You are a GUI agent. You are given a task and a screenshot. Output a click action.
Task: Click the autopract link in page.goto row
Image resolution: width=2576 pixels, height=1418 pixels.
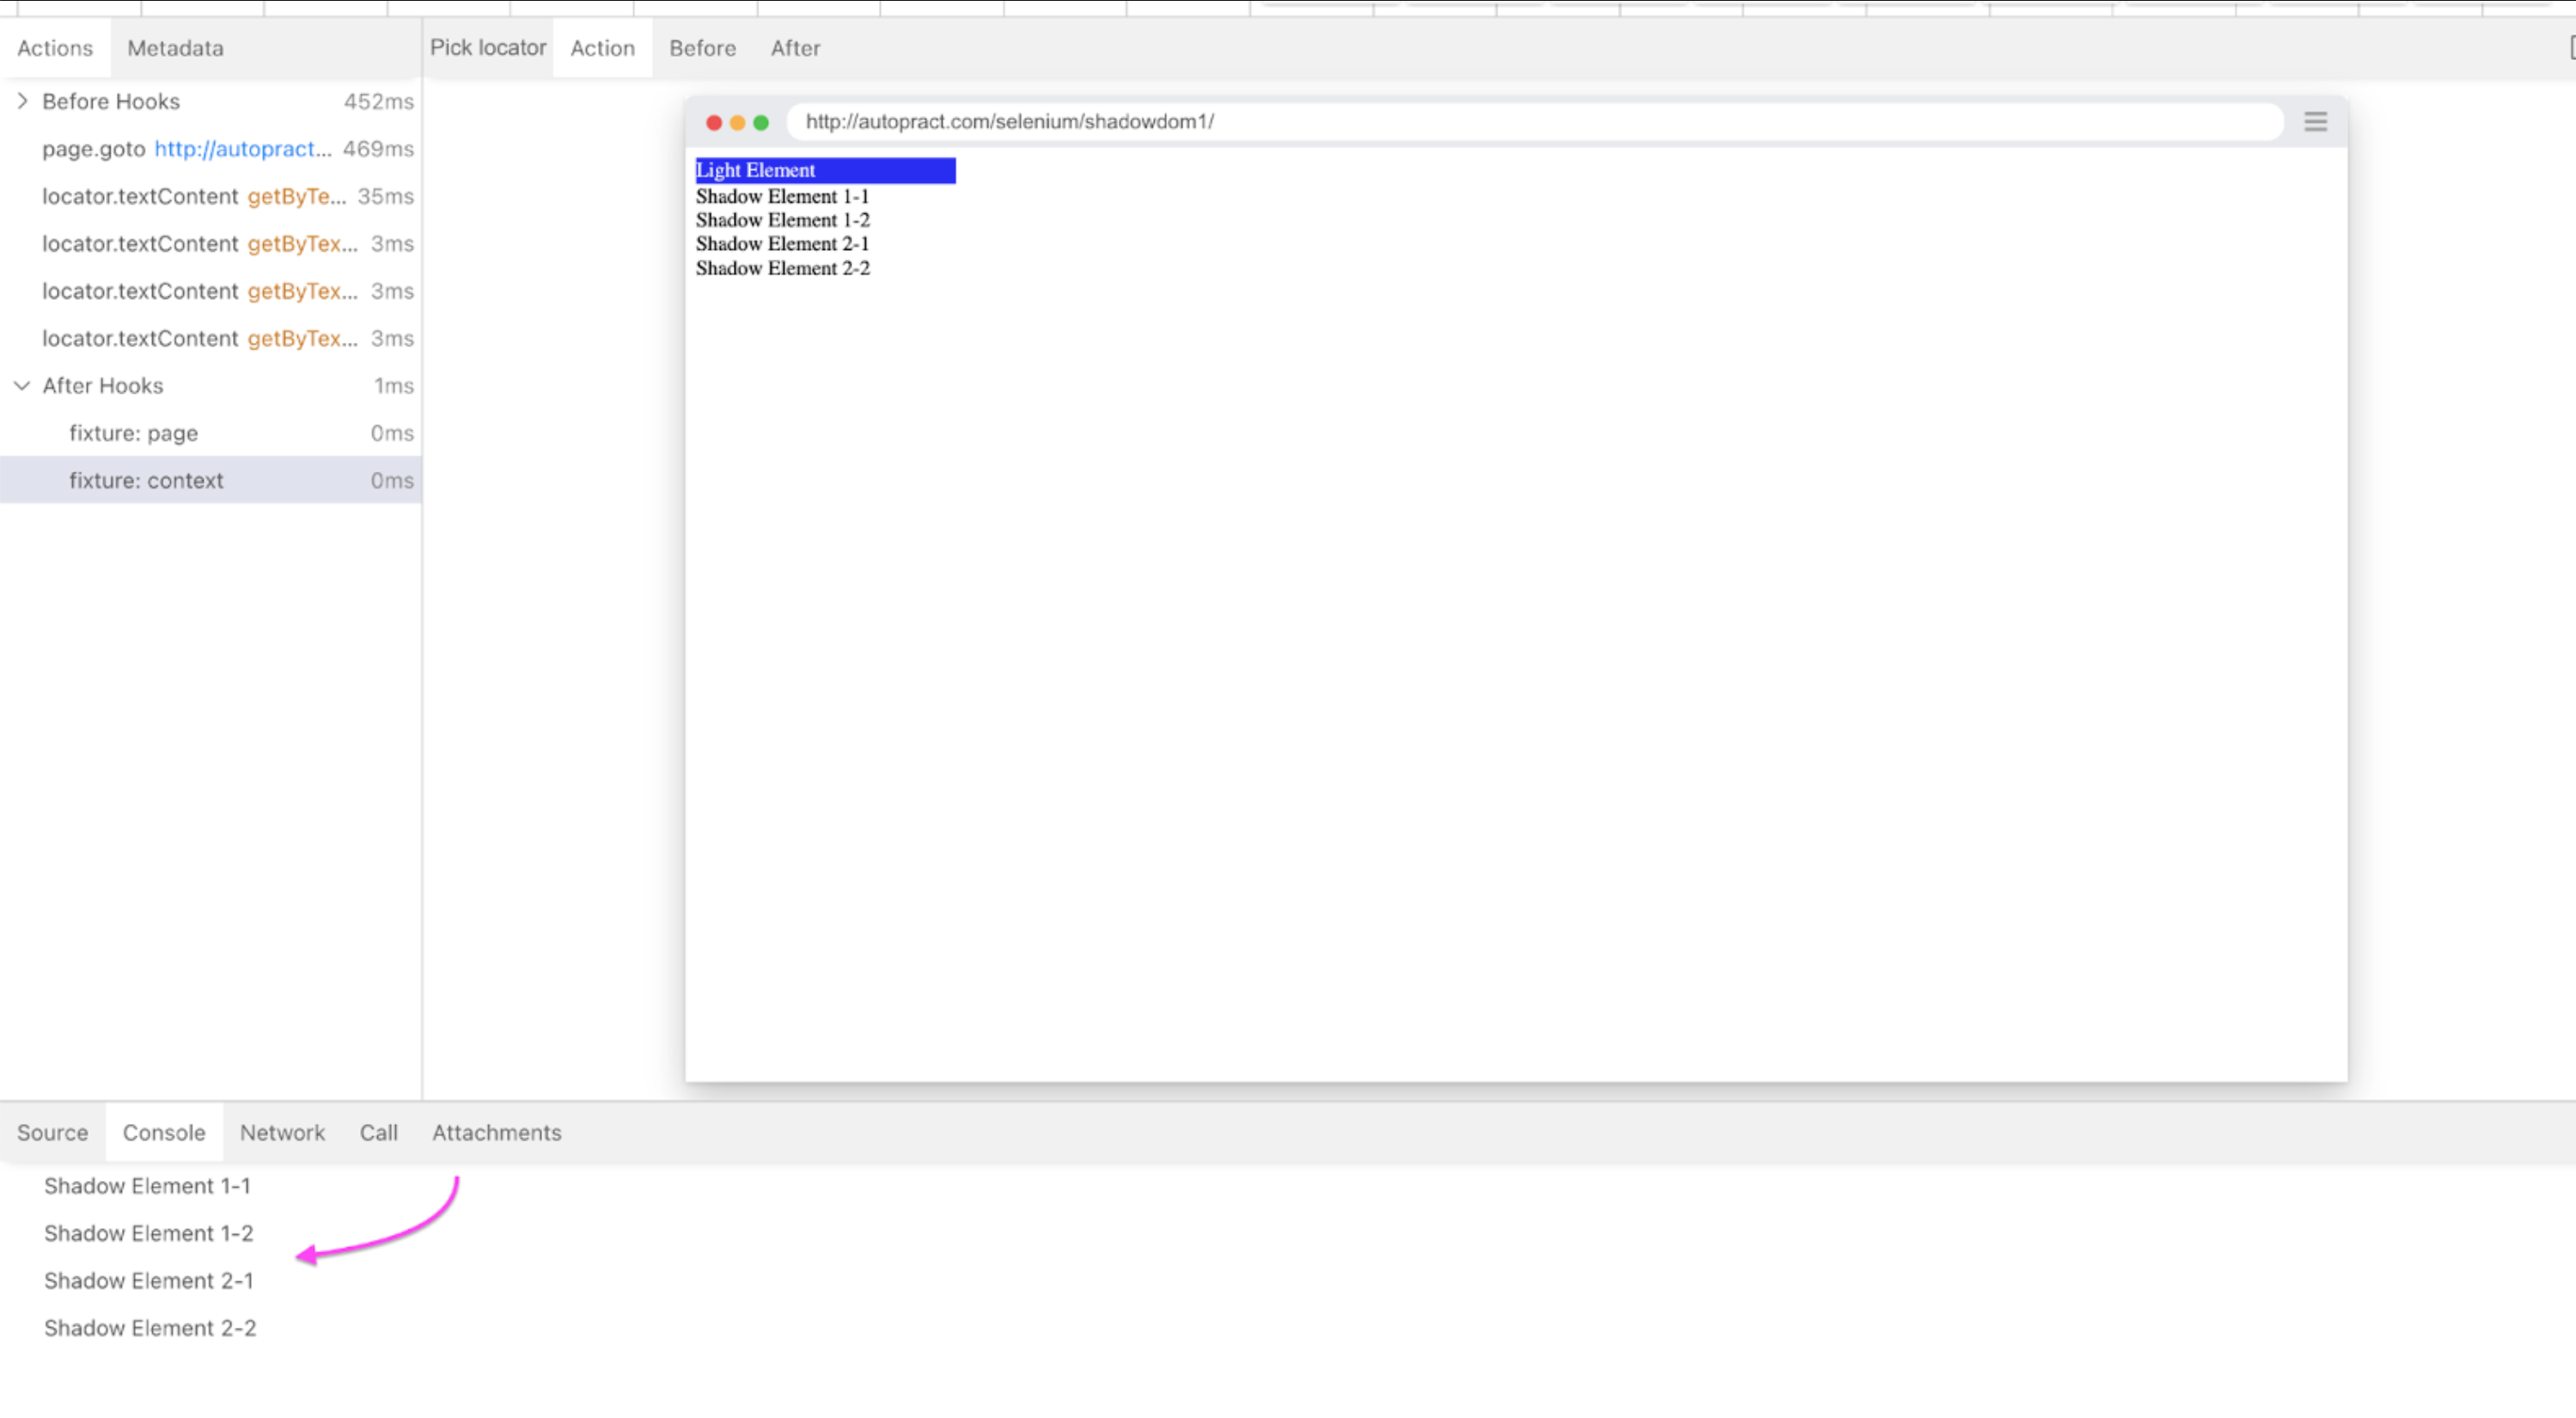click(x=242, y=149)
